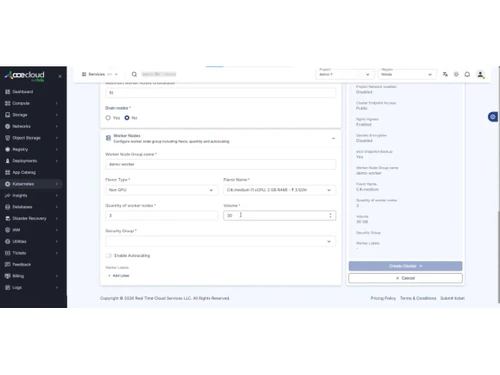This screenshot has width=500, height=375.
Task: Open the Flavor Type dropdown
Action: coord(162,190)
